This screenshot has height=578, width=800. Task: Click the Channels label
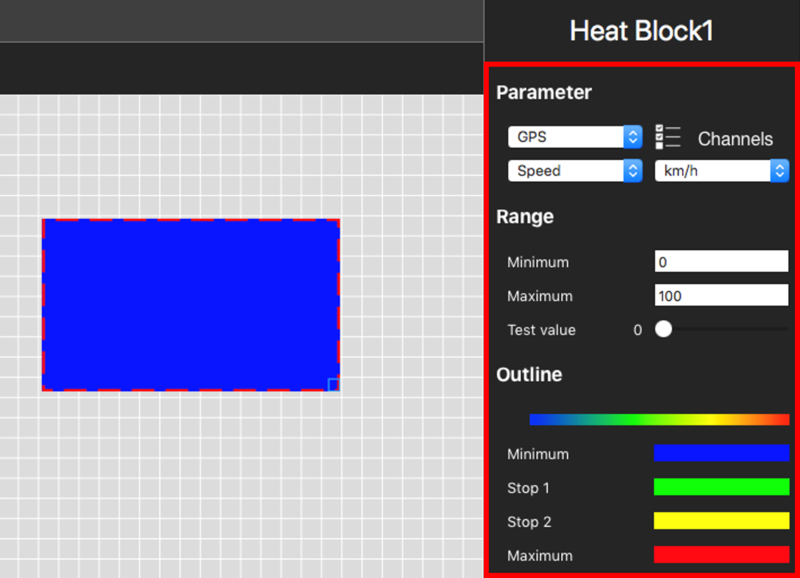click(735, 139)
